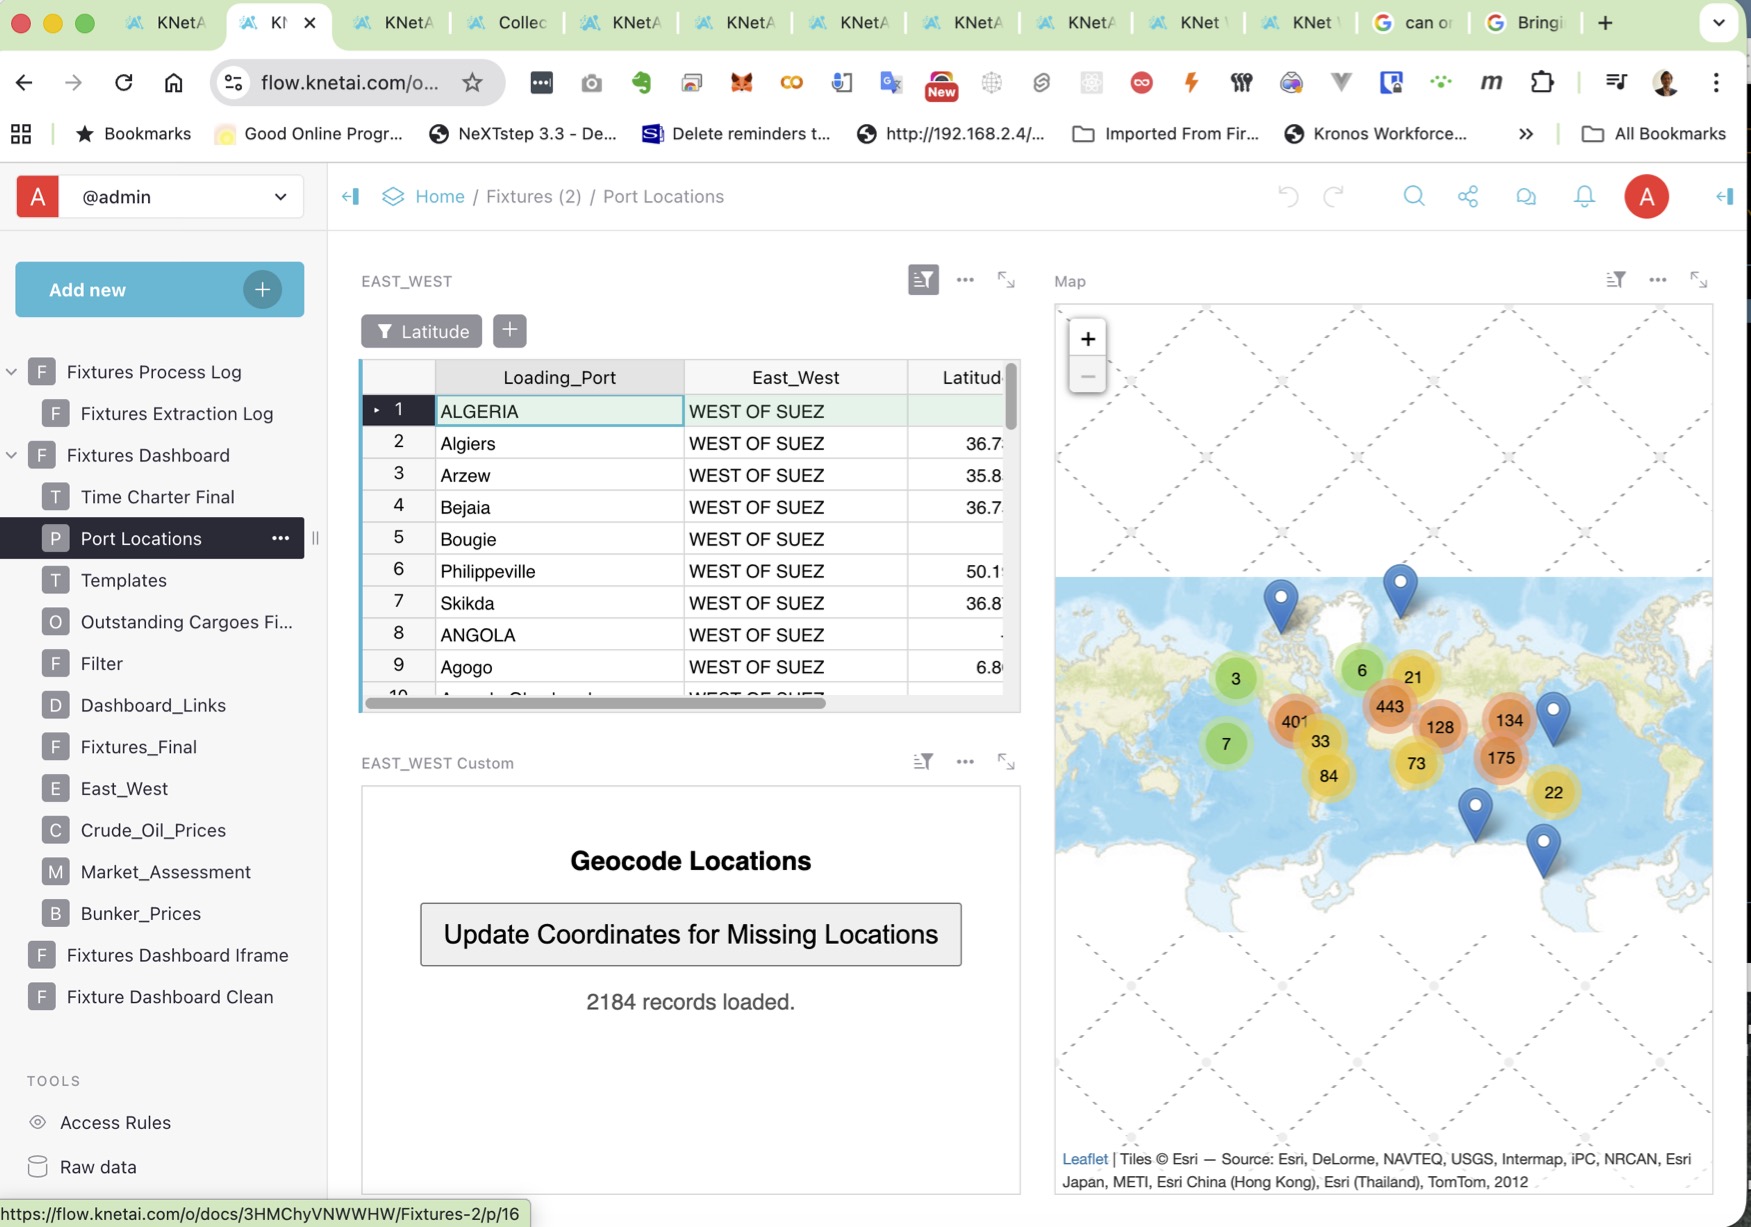Collapse the left sidebar panel toggle

(350, 197)
